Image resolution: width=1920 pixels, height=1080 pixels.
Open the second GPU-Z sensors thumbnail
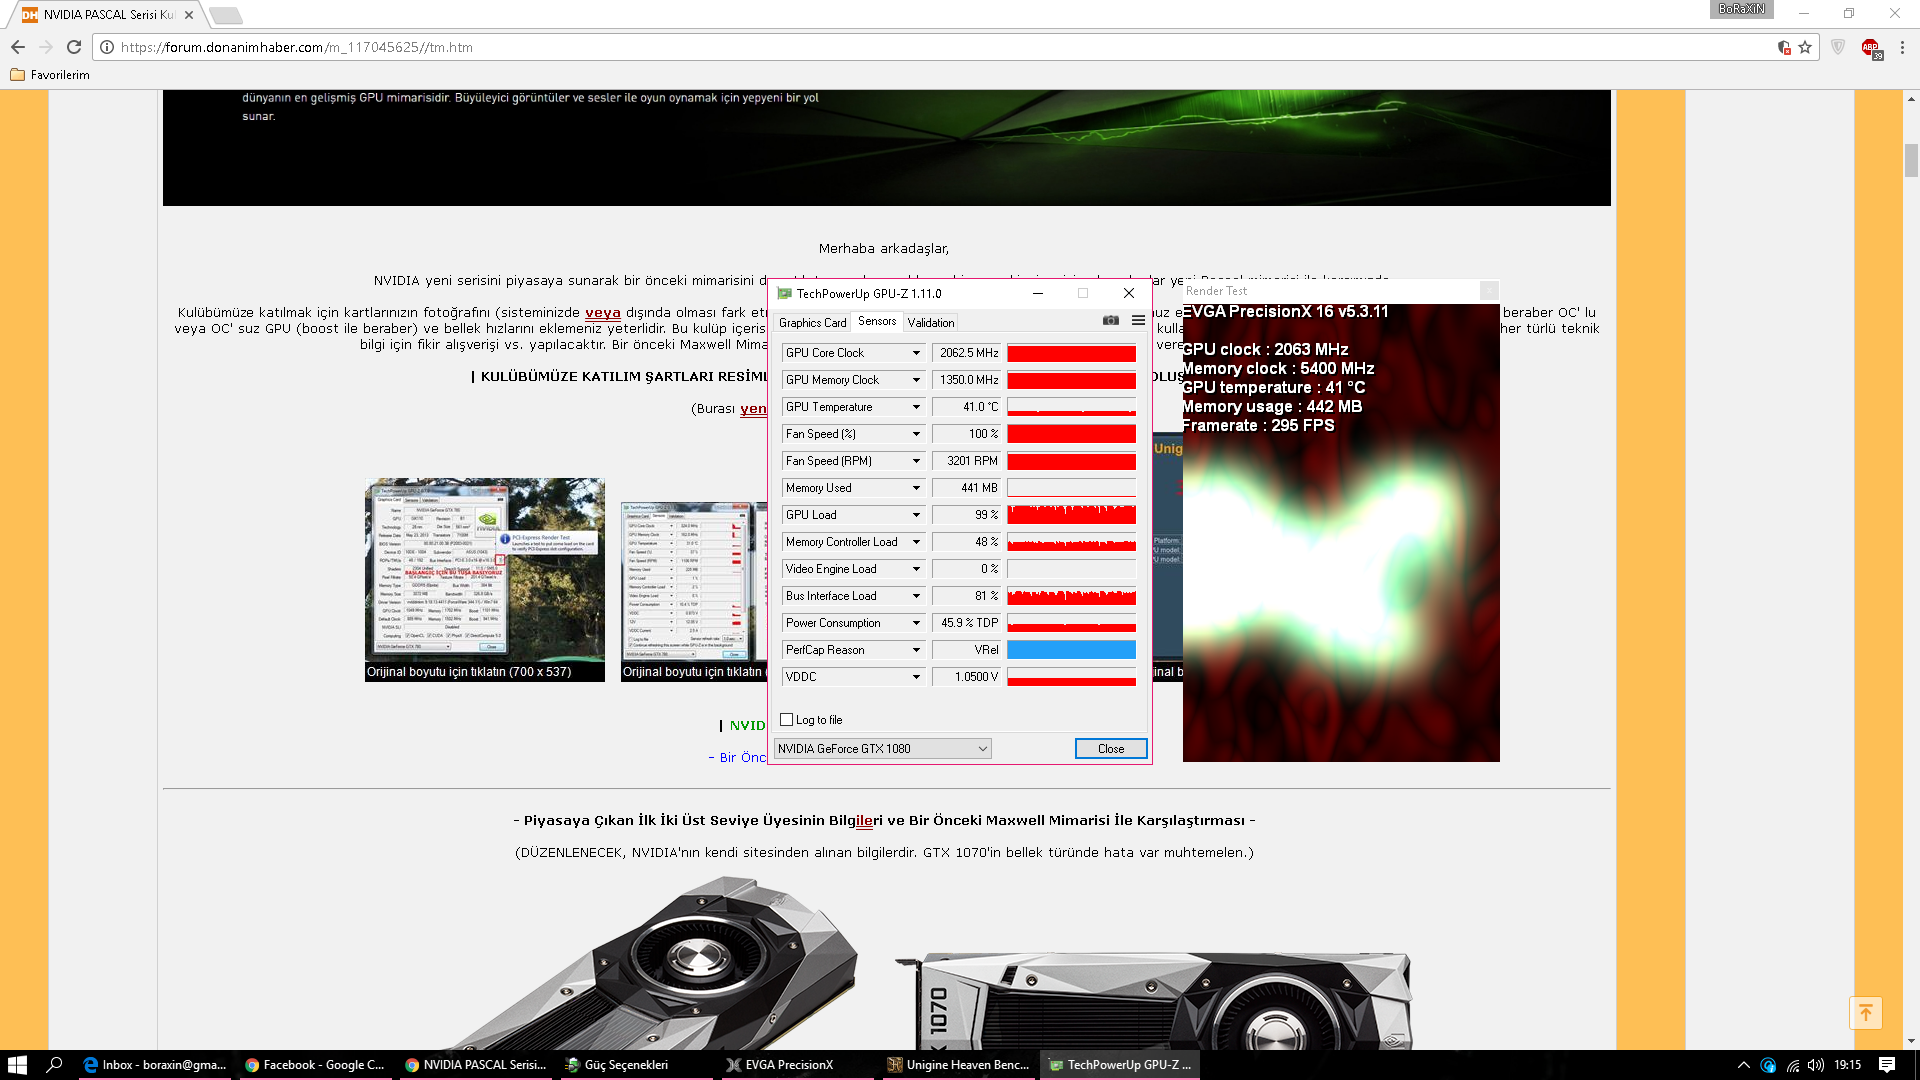(694, 592)
